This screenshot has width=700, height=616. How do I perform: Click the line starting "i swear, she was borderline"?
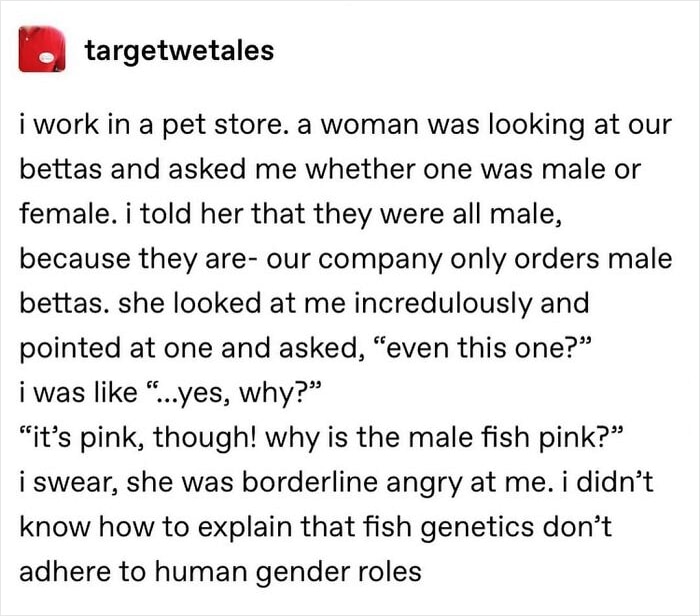click(x=336, y=483)
